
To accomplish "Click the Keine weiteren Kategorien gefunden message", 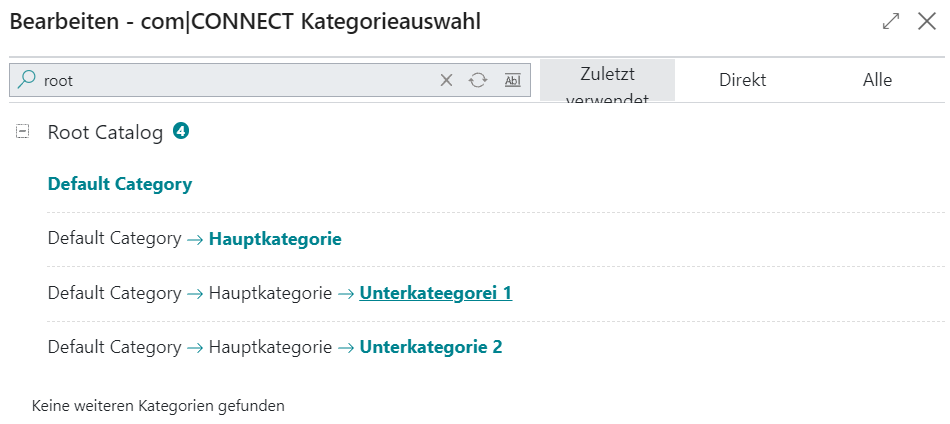I will (158, 405).
